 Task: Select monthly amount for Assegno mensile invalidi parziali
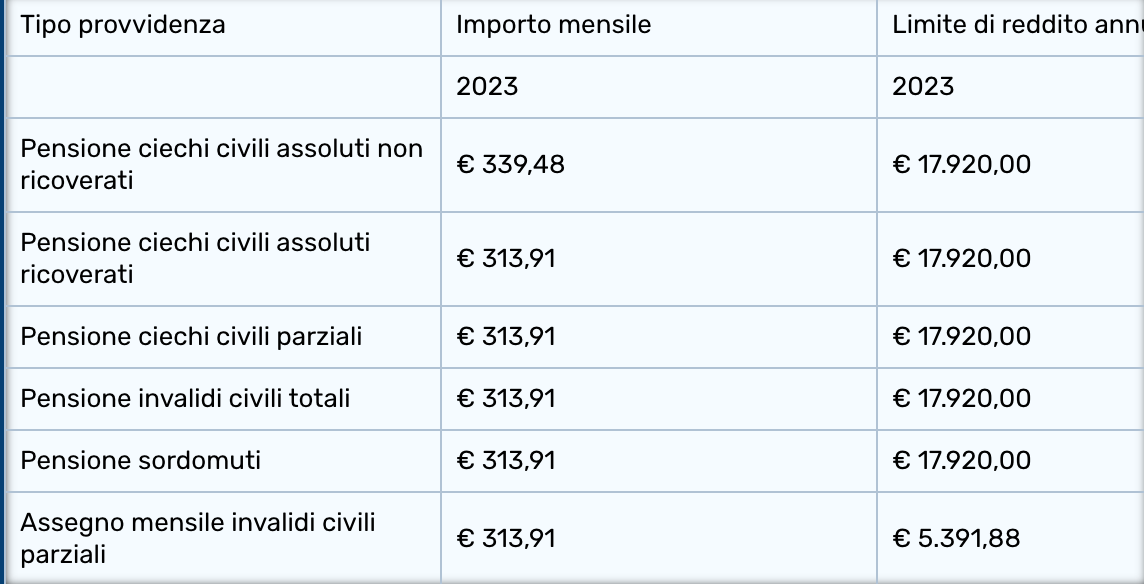coord(506,538)
